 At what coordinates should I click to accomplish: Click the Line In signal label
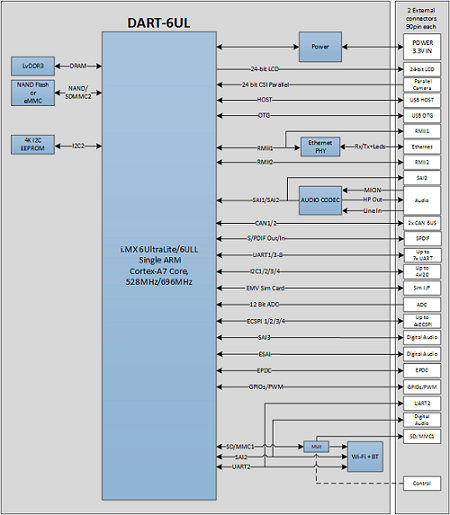(x=373, y=211)
